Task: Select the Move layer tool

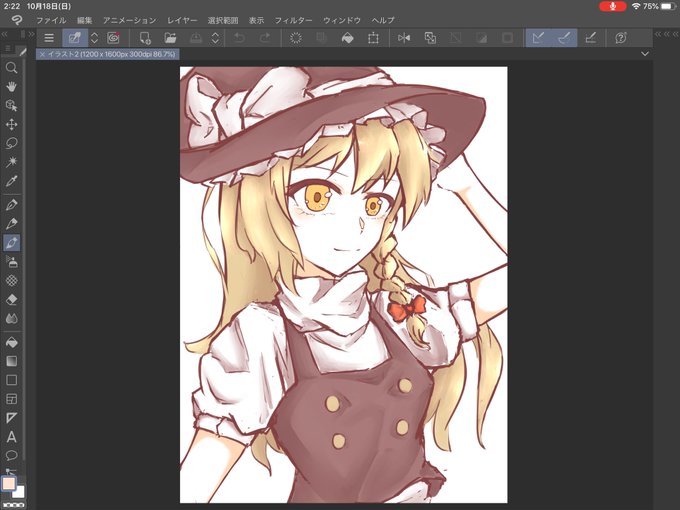Action: (11, 124)
